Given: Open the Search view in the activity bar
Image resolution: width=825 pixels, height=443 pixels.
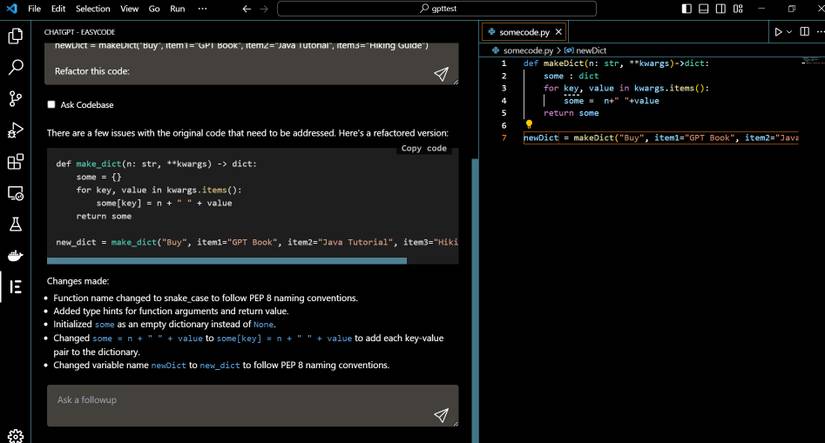Looking at the screenshot, I should pyautogui.click(x=15, y=67).
